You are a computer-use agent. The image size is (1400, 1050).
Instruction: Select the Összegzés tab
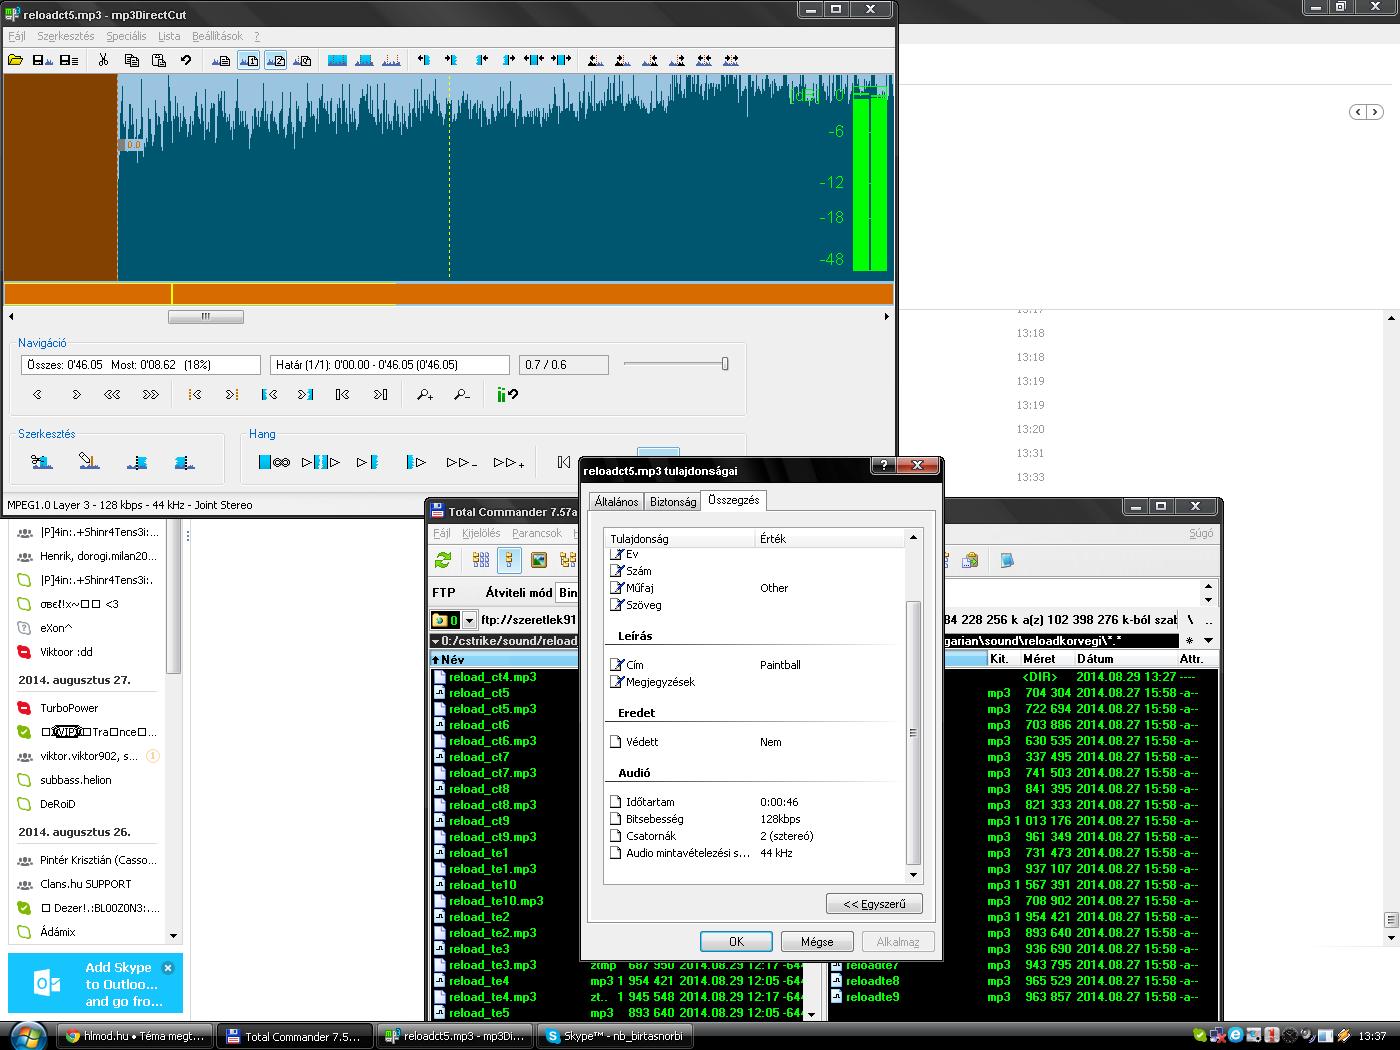(733, 500)
